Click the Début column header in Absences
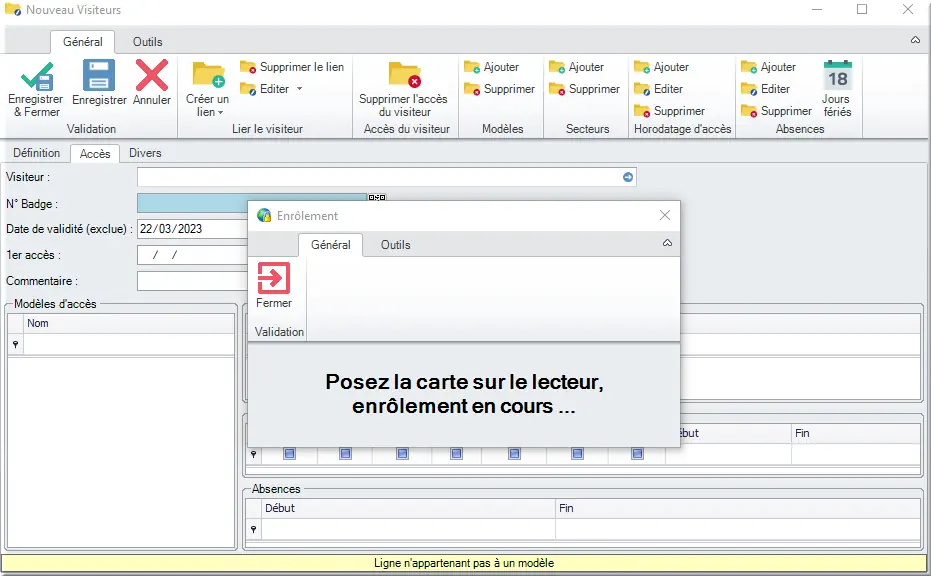Image resolution: width=931 pixels, height=576 pixels. tap(408, 508)
